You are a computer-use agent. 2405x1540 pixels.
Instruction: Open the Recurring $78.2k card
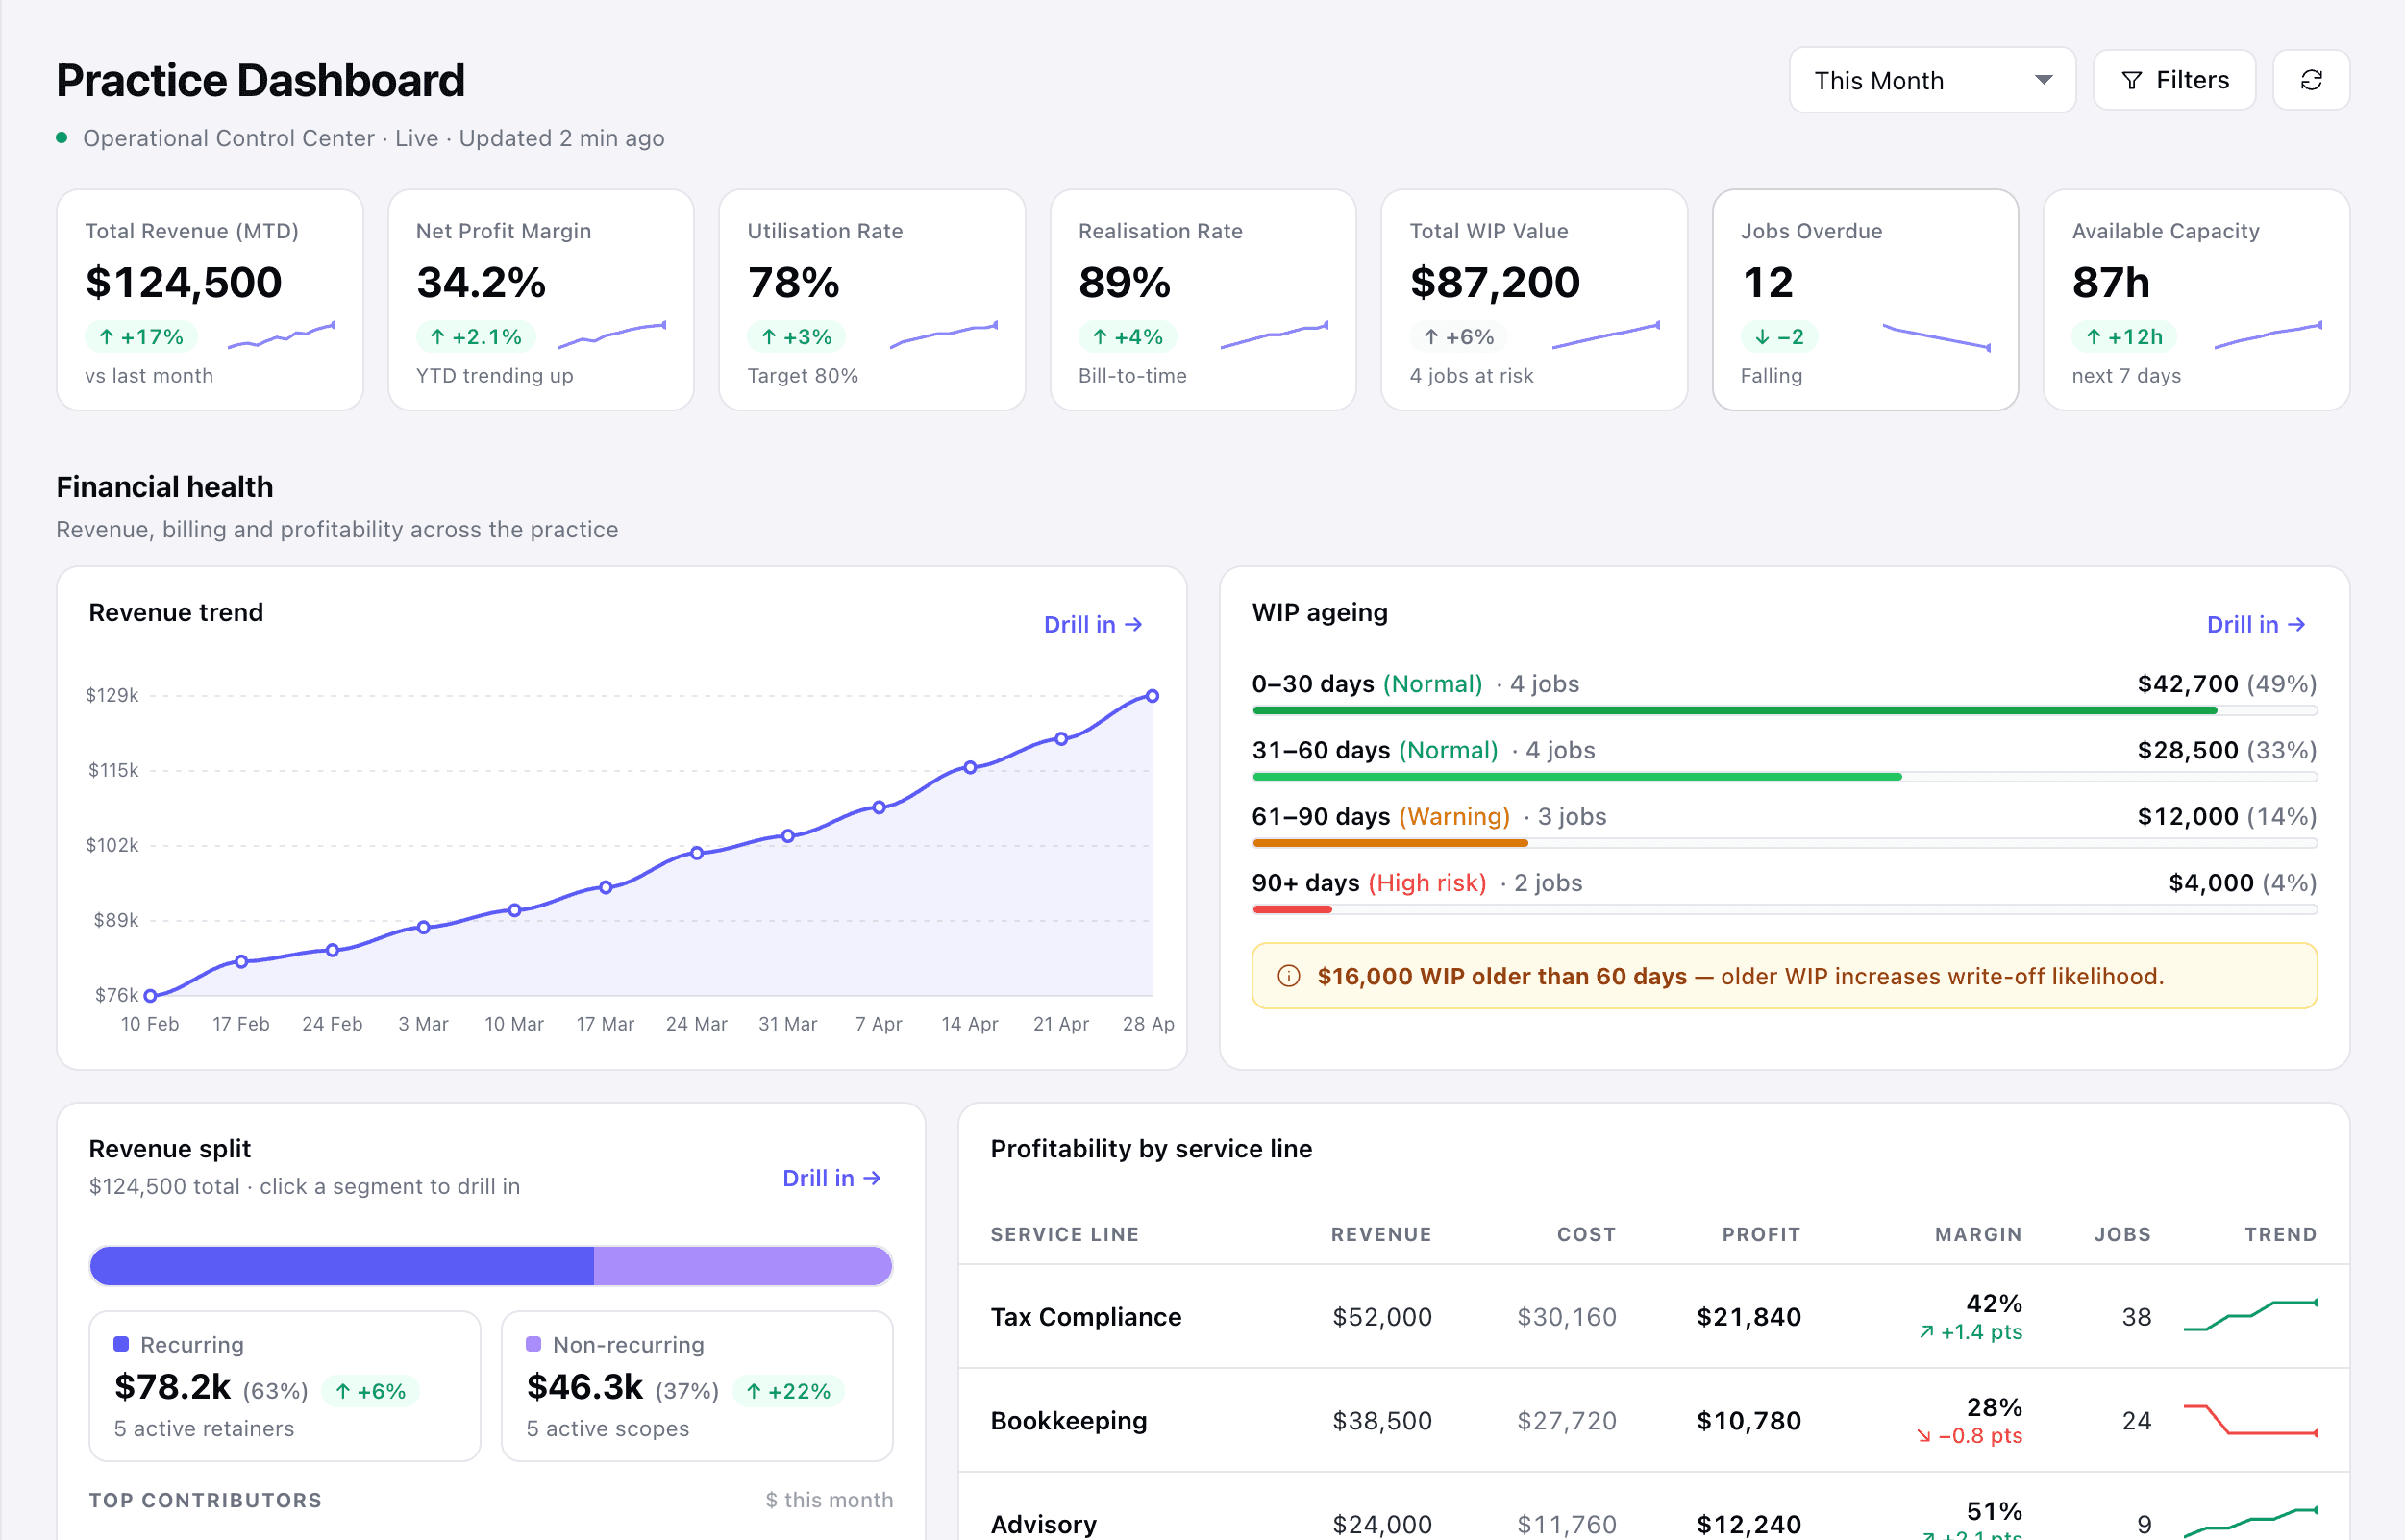285,1386
